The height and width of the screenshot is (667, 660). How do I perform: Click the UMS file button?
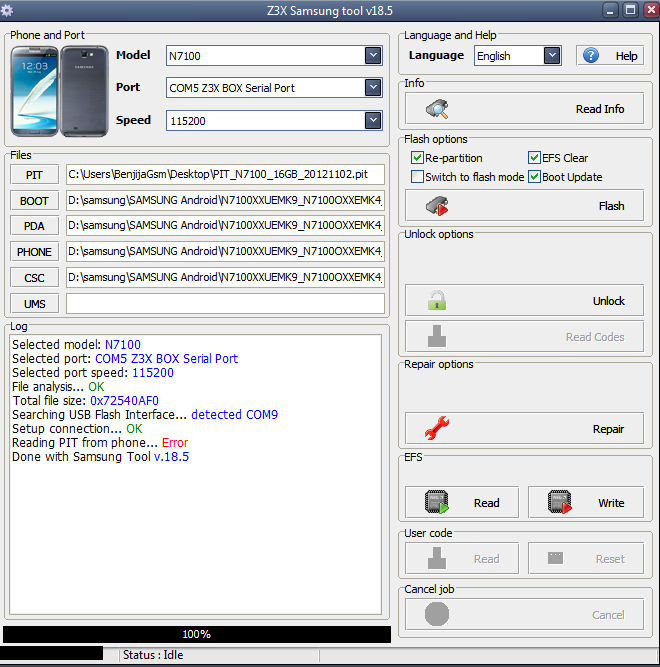tap(34, 304)
